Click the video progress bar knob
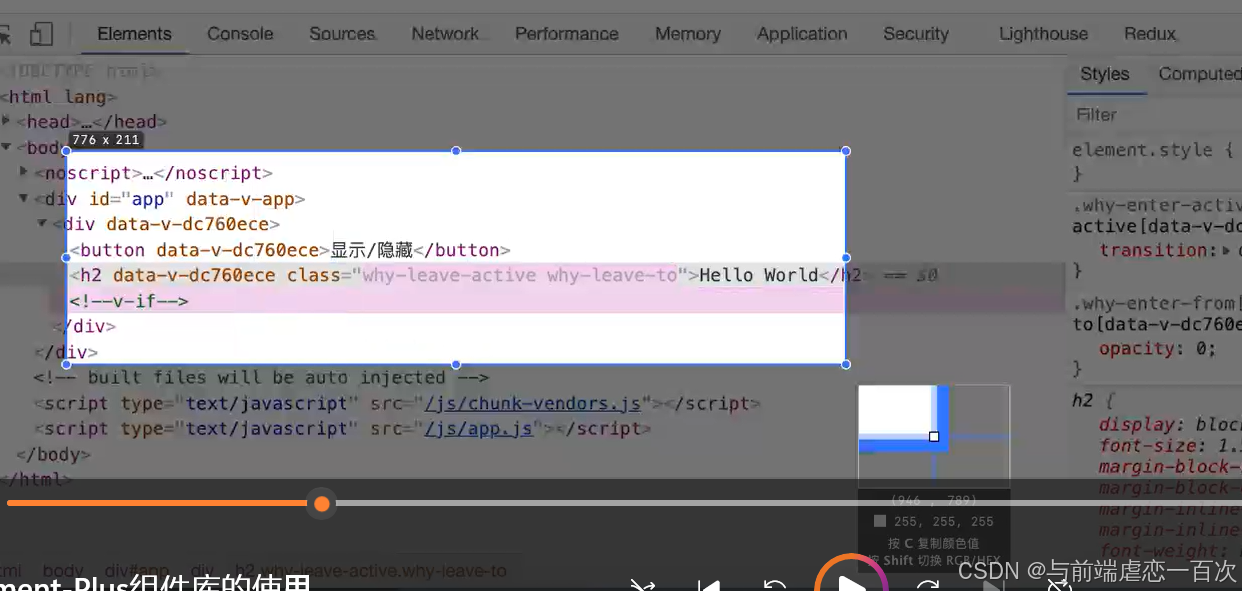 (321, 503)
